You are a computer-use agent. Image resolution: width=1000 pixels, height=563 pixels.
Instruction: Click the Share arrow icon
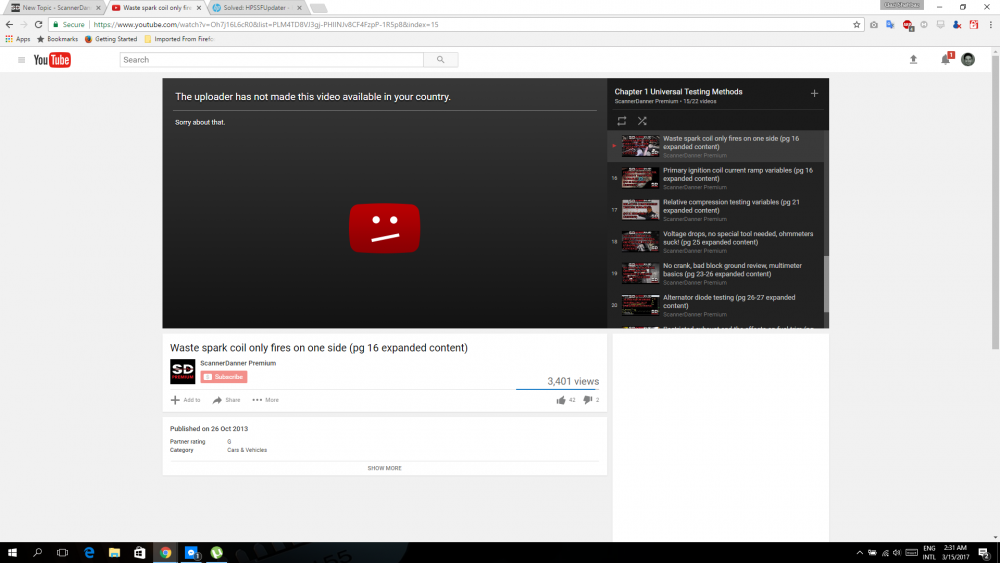pyautogui.click(x=217, y=400)
